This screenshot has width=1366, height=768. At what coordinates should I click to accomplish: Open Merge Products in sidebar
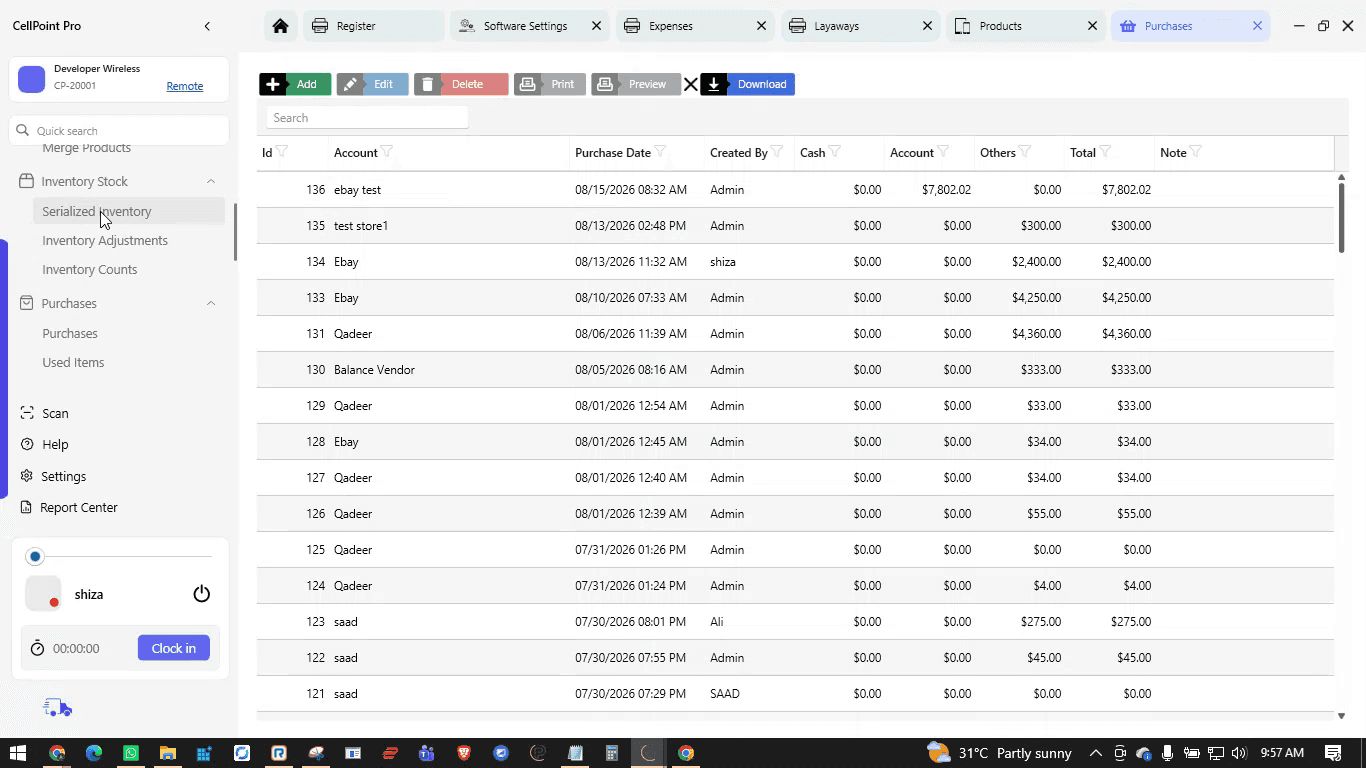point(86,148)
